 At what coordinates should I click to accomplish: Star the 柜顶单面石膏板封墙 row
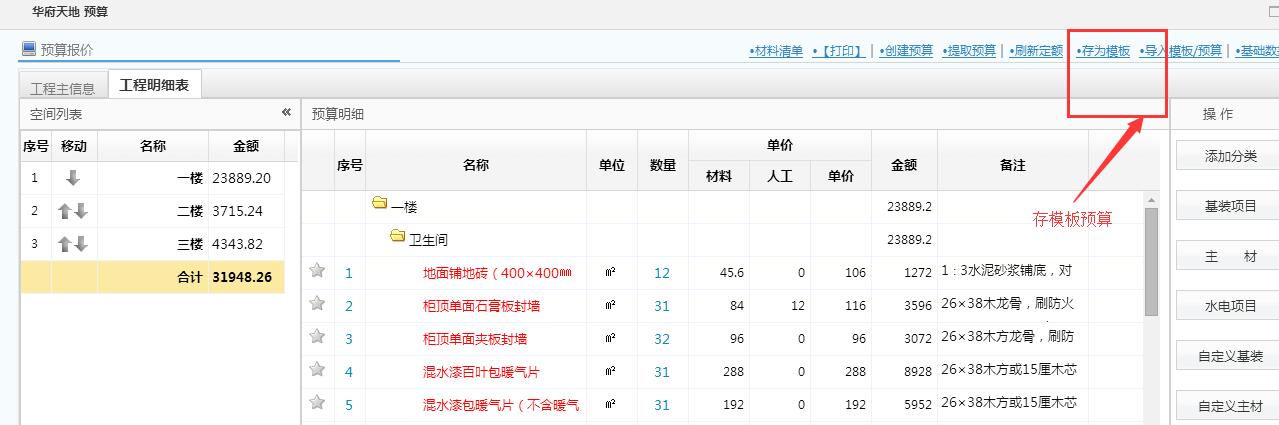318,304
